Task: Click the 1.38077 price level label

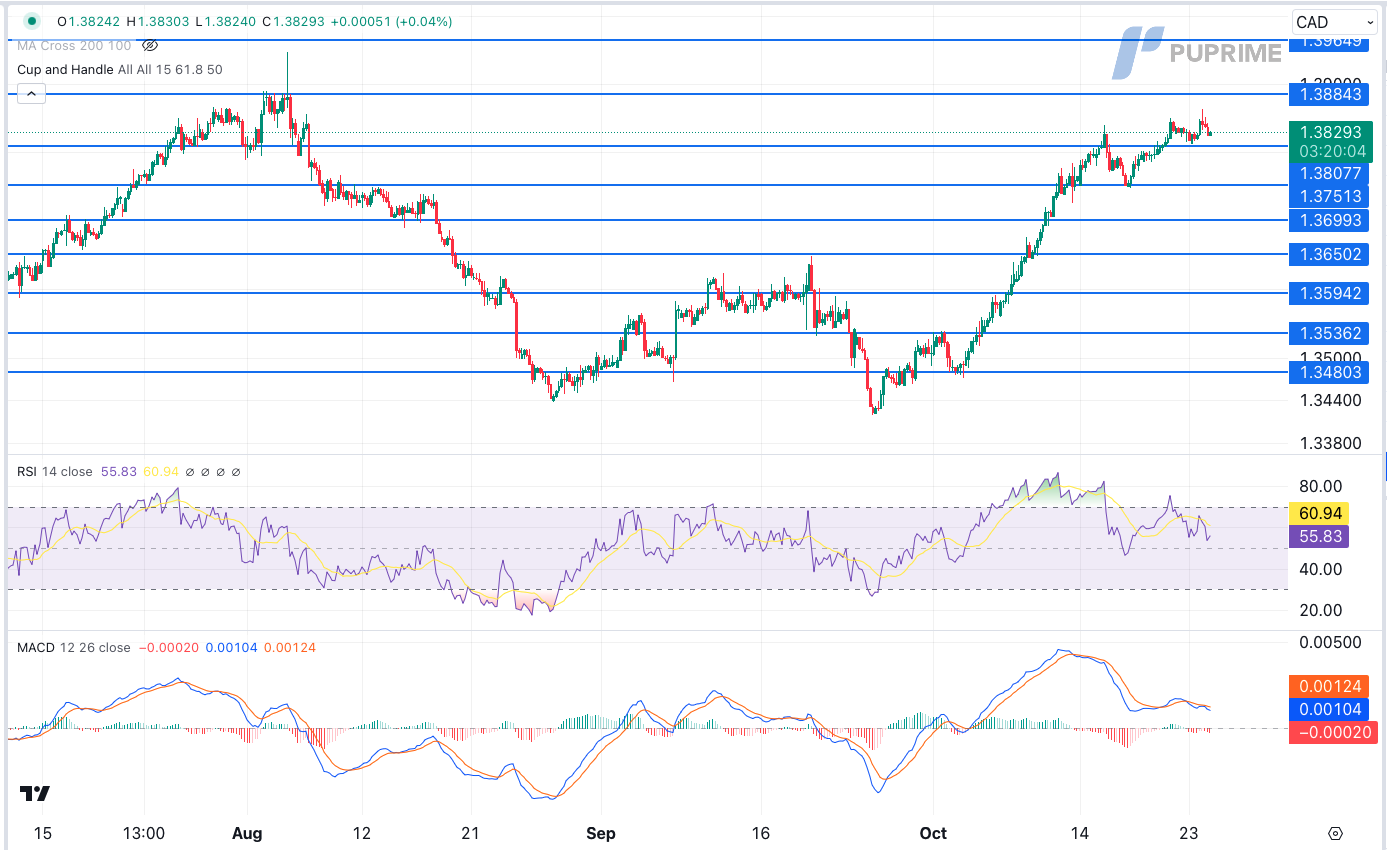Action: 1328,173
